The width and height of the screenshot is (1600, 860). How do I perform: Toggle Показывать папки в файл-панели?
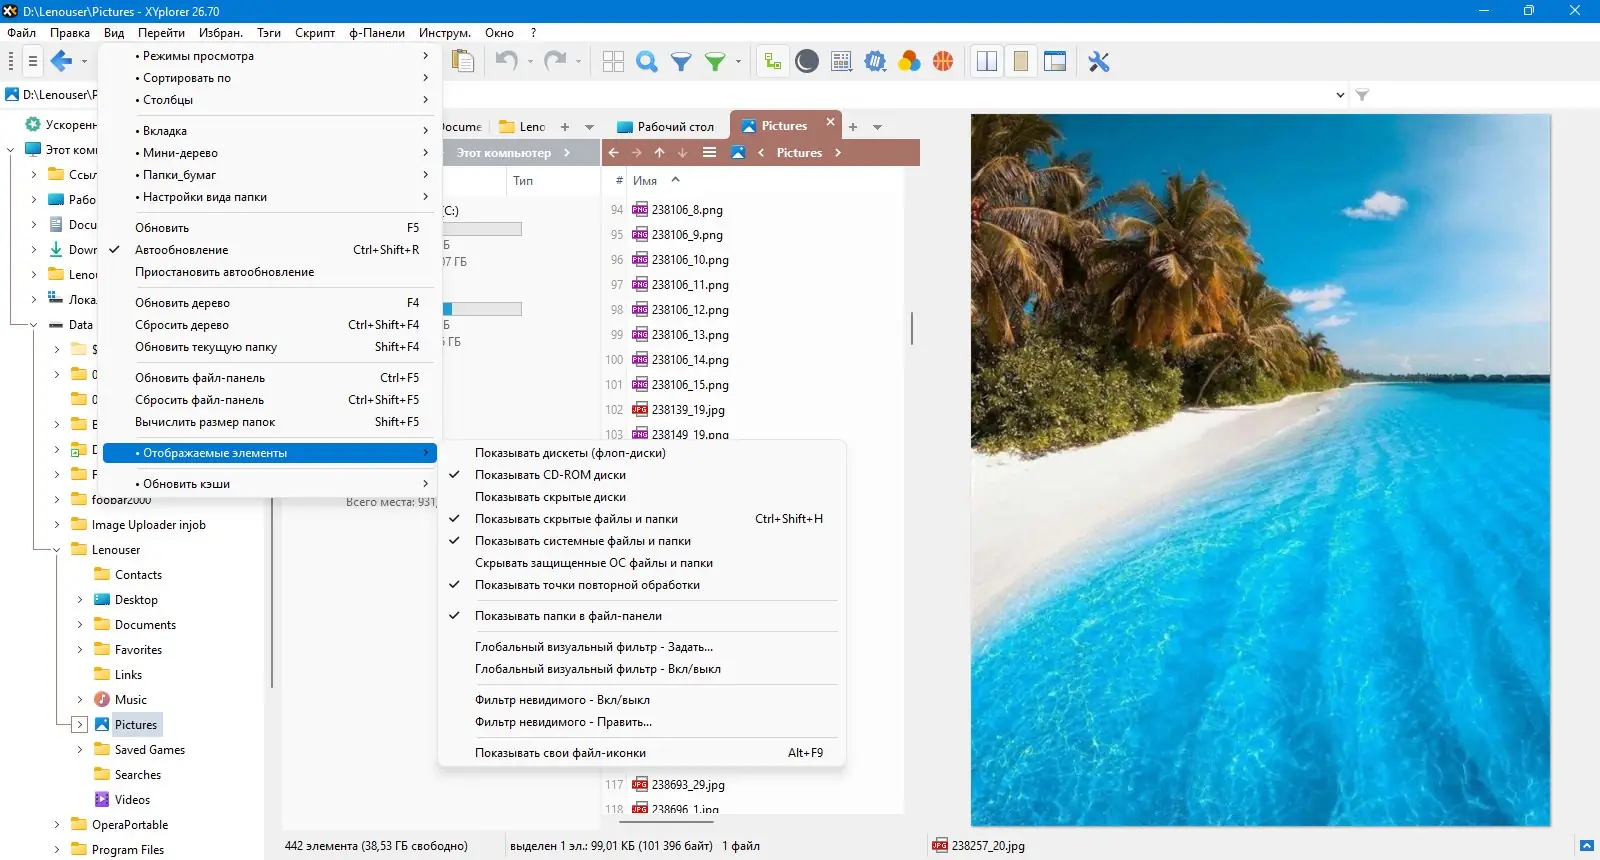pos(642,616)
